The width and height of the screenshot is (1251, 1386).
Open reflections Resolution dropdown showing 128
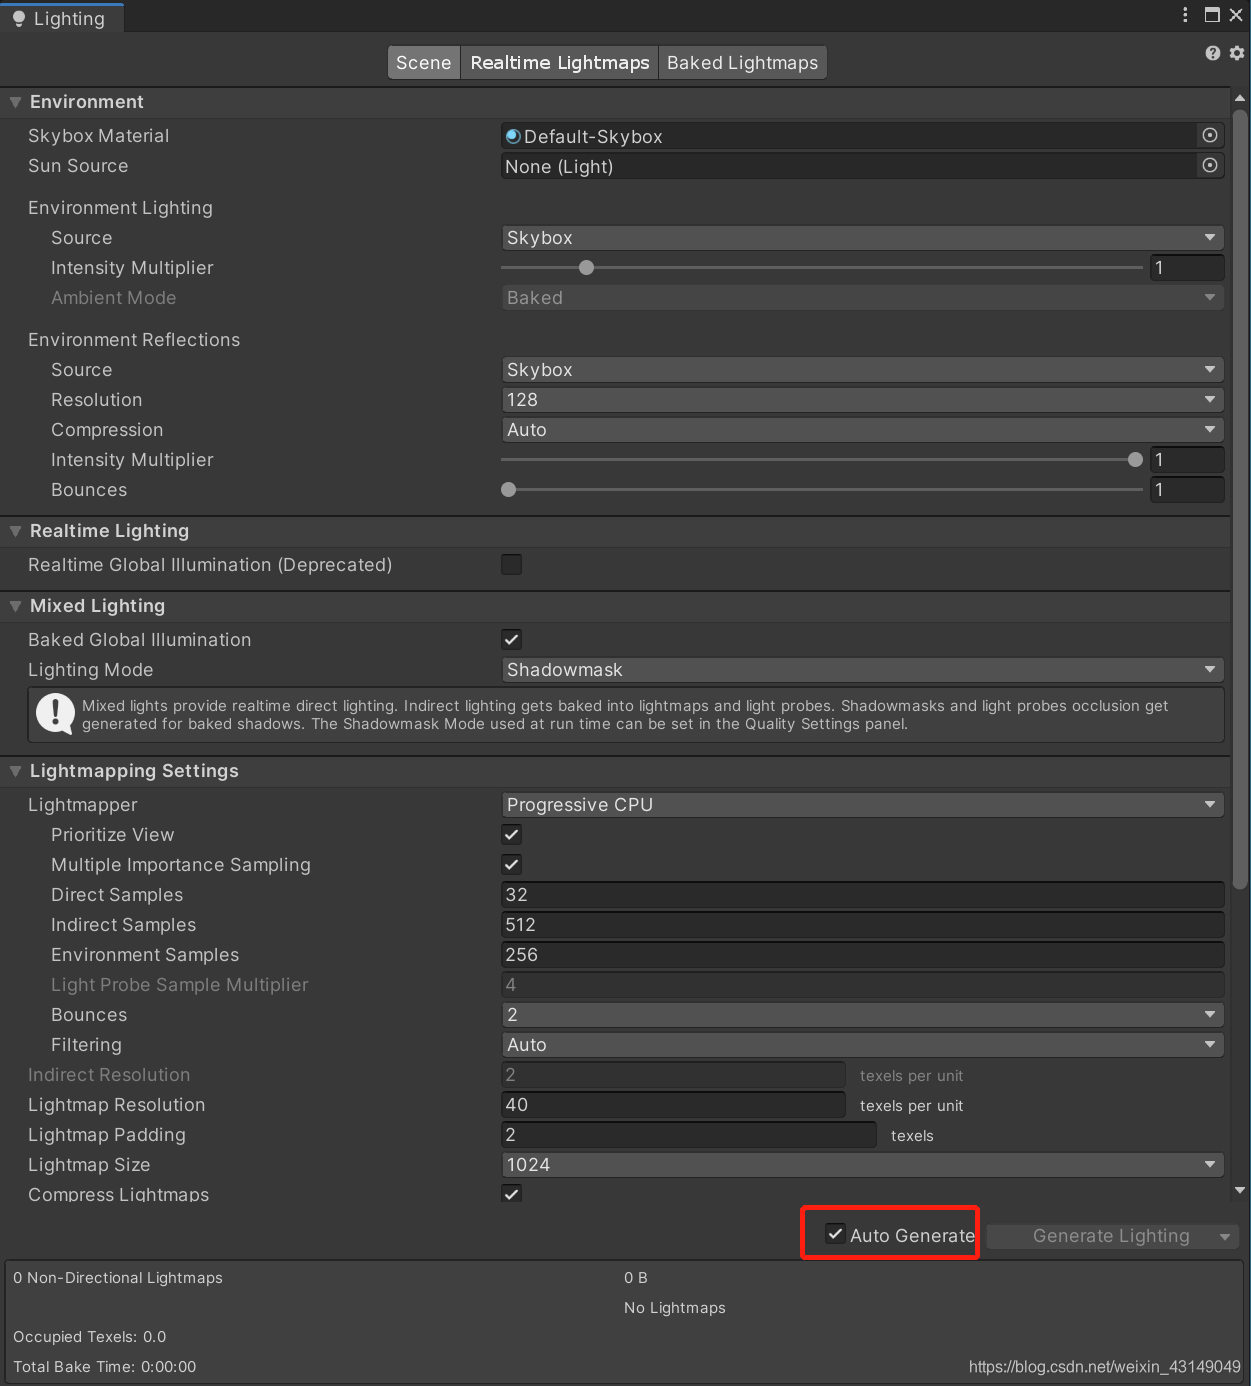pyautogui.click(x=862, y=400)
